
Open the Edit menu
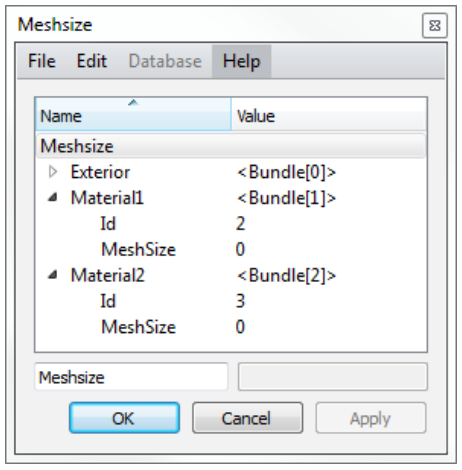[92, 61]
